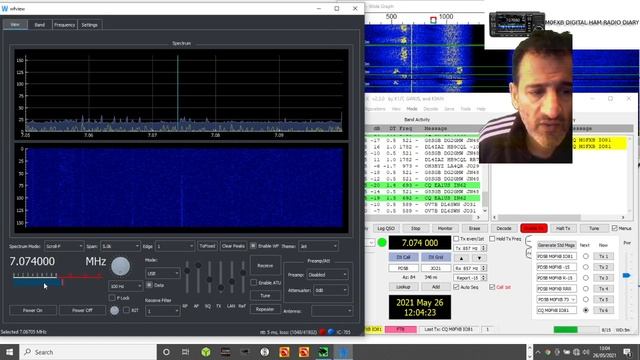This screenshot has width=640, height=360.
Task: Click the Log QSO button
Action: coord(386,228)
